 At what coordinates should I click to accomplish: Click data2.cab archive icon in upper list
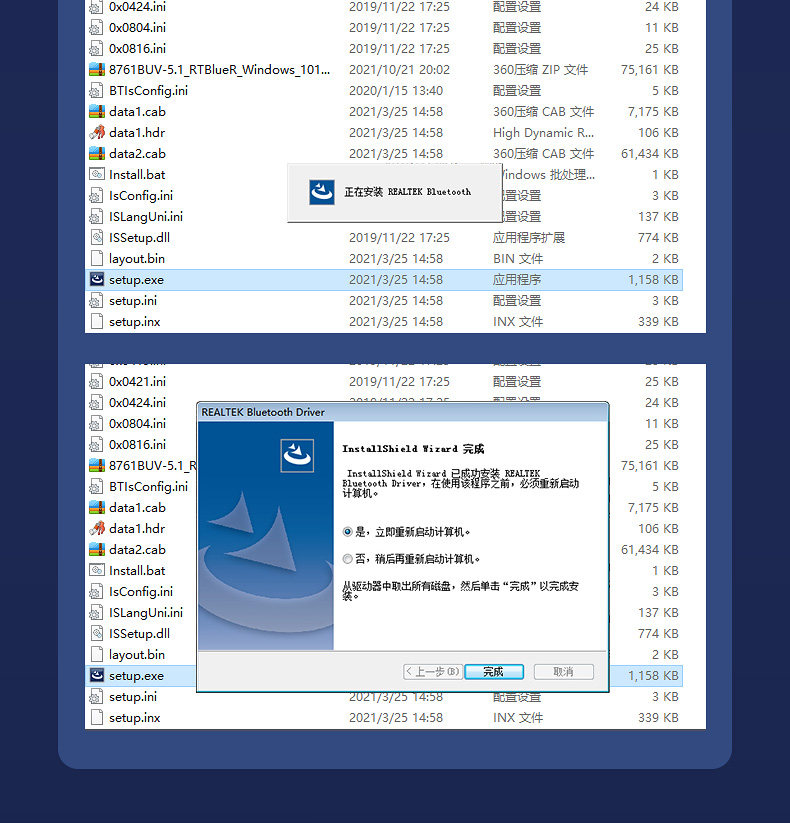97,153
